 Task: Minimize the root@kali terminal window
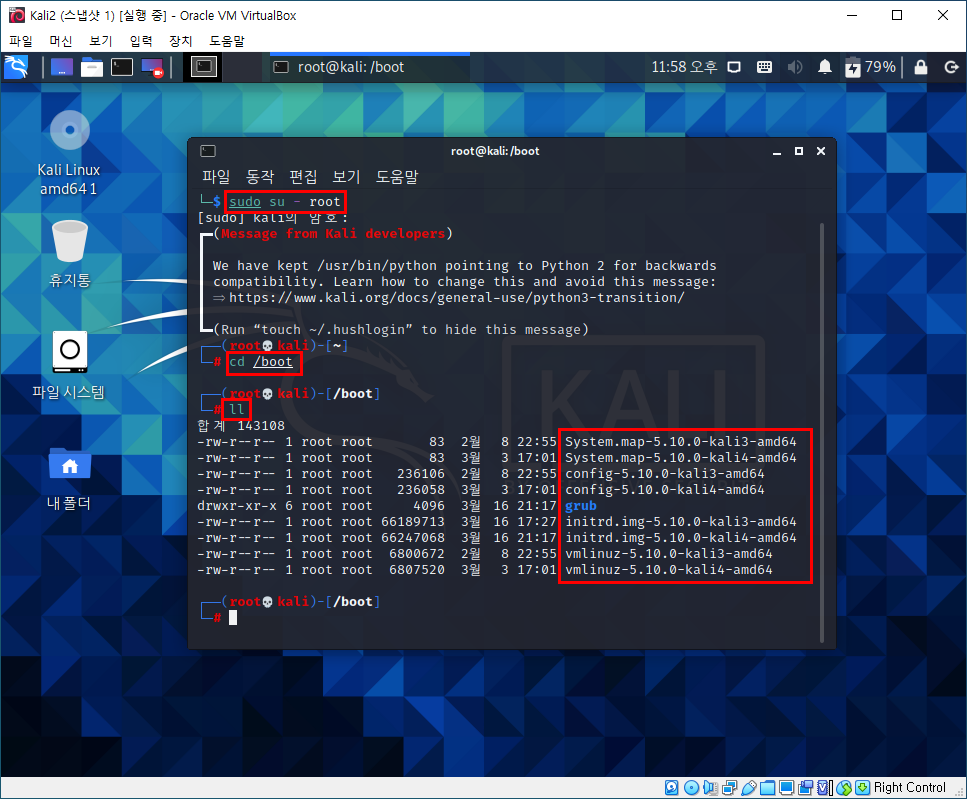click(x=777, y=151)
